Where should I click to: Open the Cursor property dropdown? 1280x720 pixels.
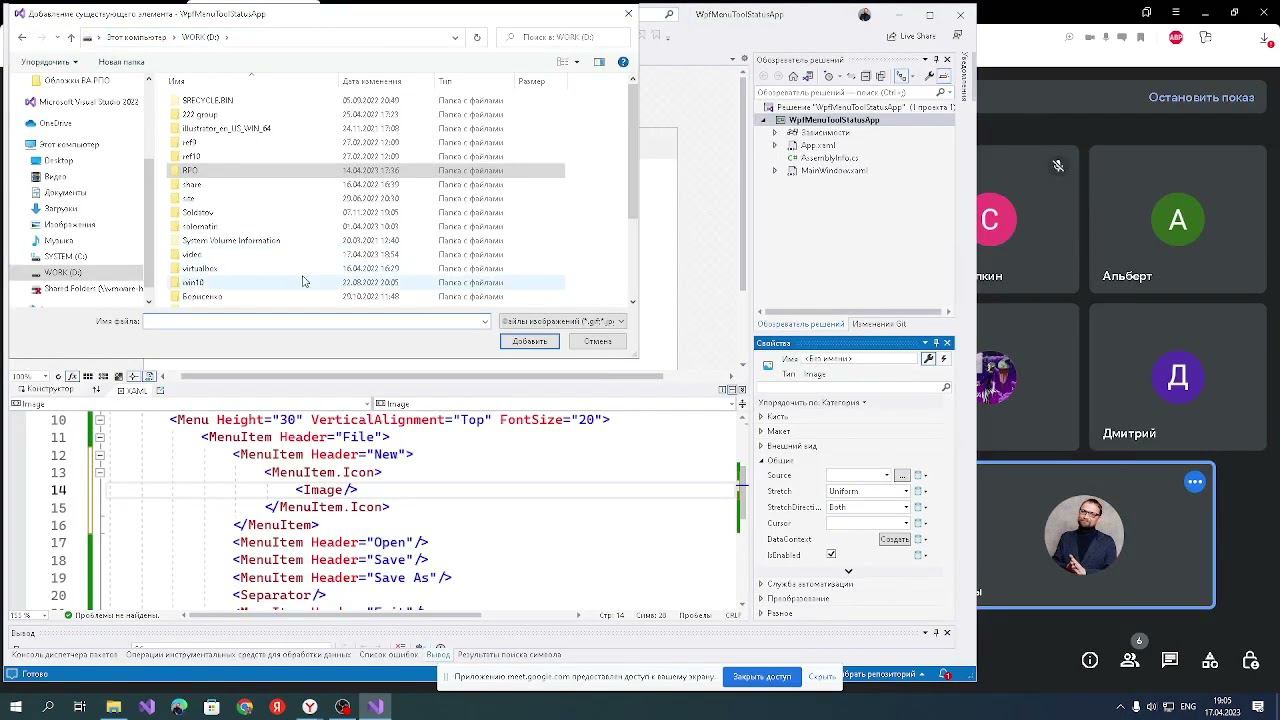[x=868, y=523]
